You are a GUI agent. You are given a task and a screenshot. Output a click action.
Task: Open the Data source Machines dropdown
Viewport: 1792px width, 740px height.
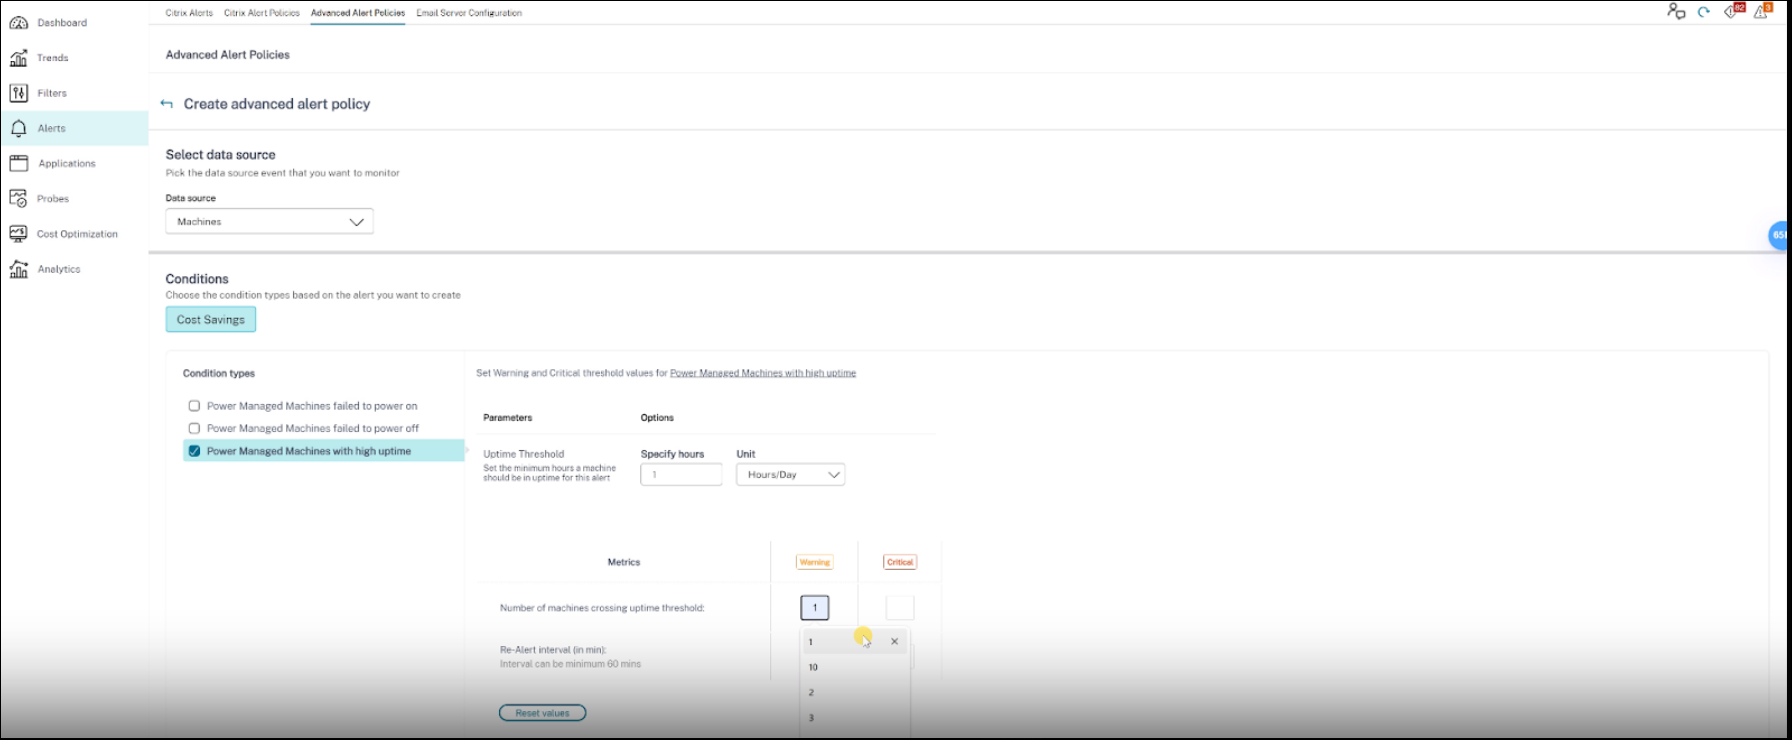pyautogui.click(x=269, y=221)
